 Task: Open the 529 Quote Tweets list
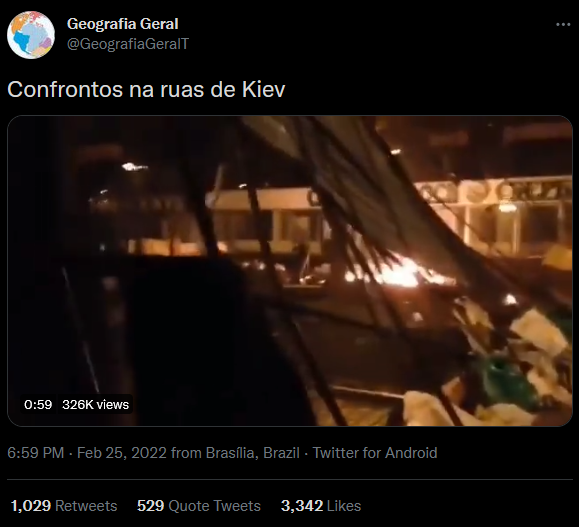coord(199,506)
